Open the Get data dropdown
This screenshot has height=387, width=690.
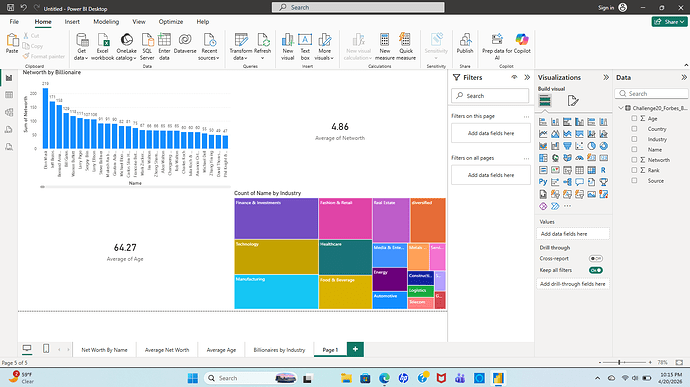(81, 46)
